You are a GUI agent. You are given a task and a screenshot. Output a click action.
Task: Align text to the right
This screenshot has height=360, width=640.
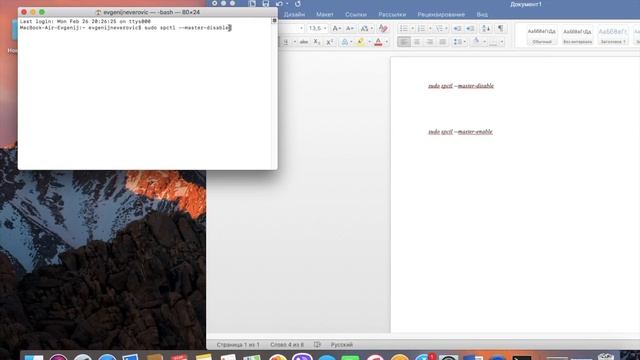(430, 42)
